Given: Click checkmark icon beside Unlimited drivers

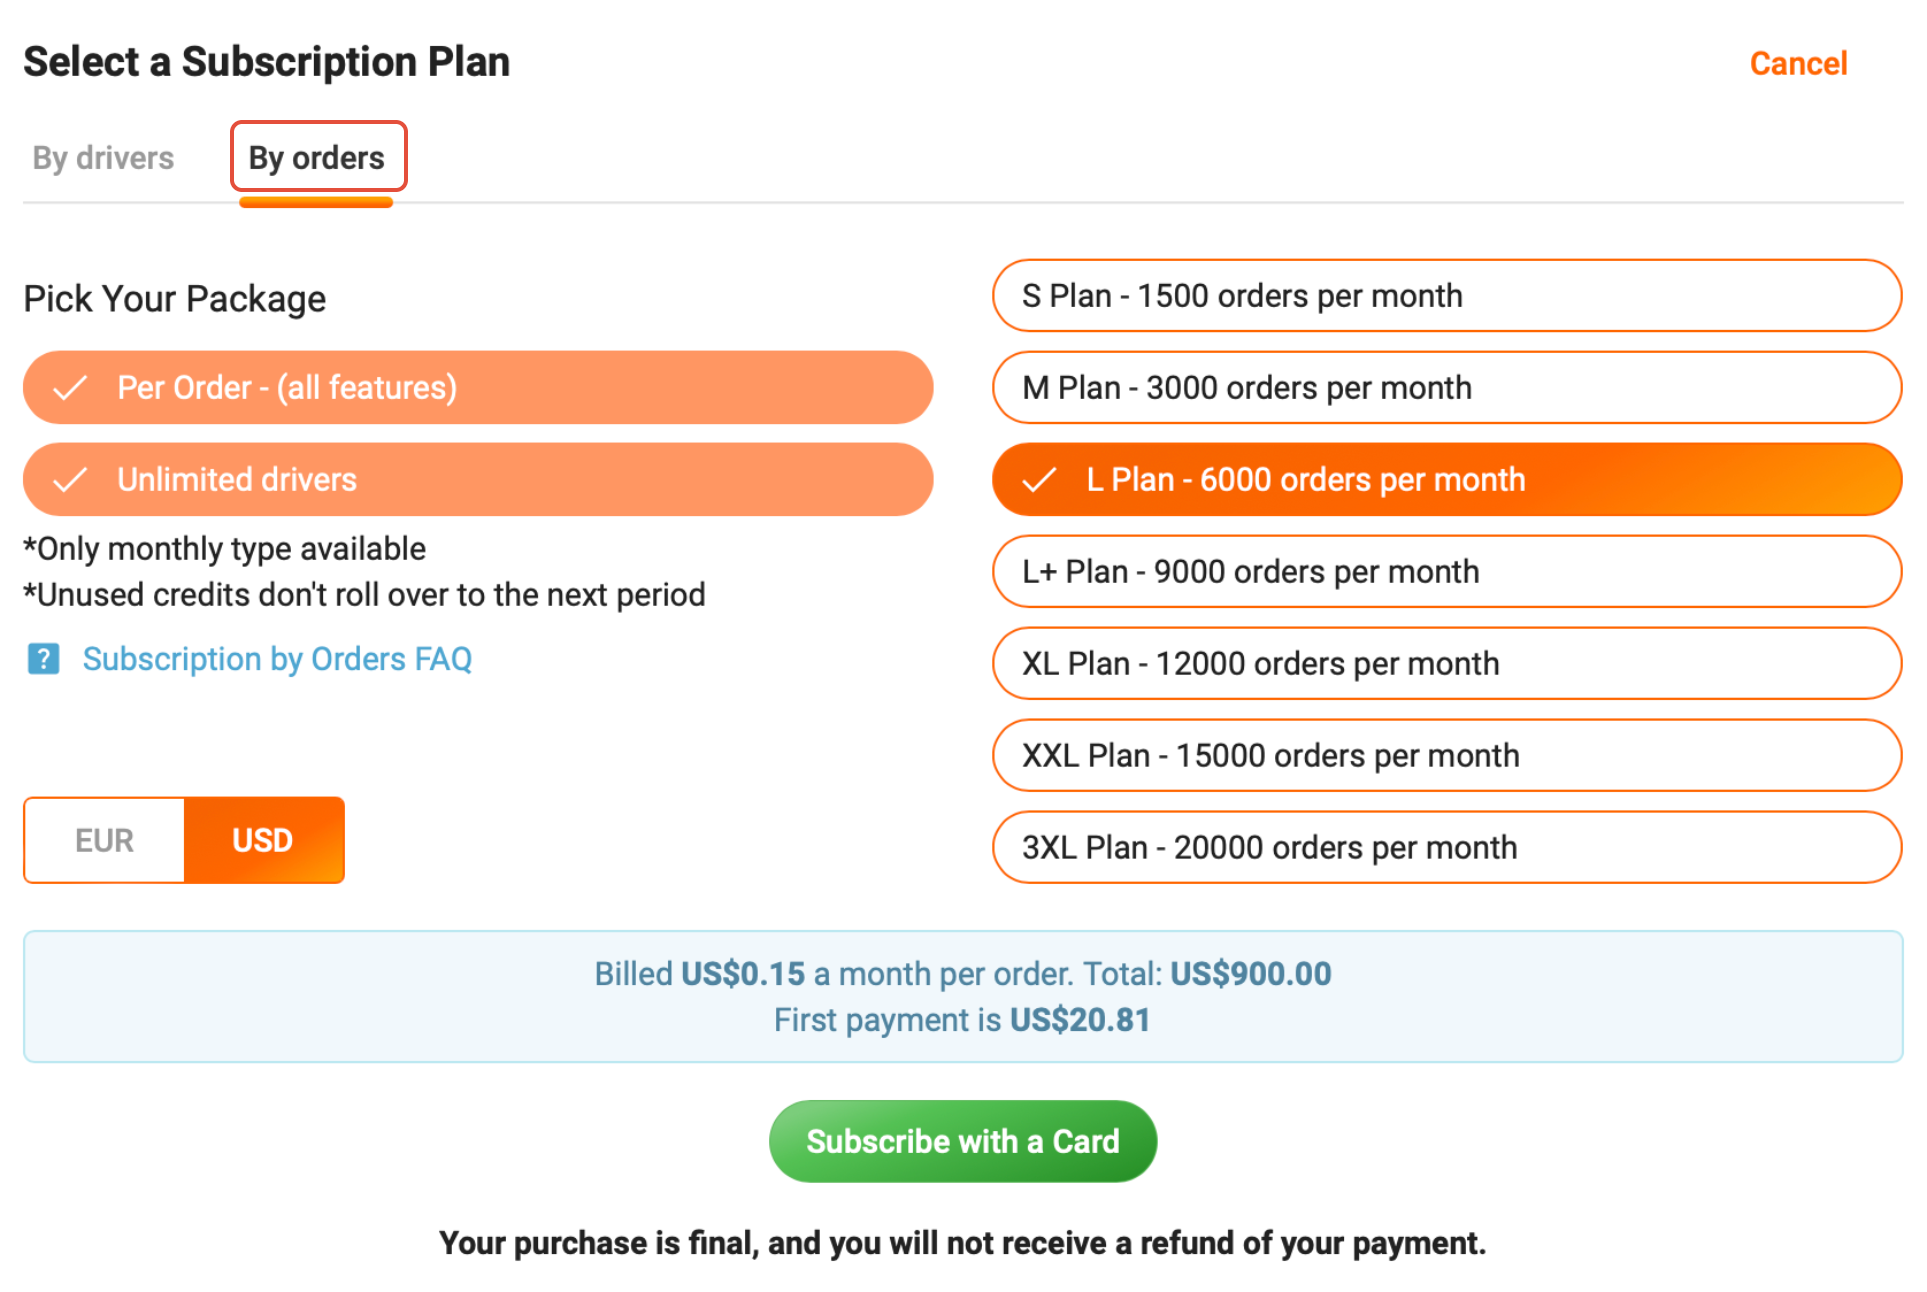Looking at the screenshot, I should tap(70, 480).
